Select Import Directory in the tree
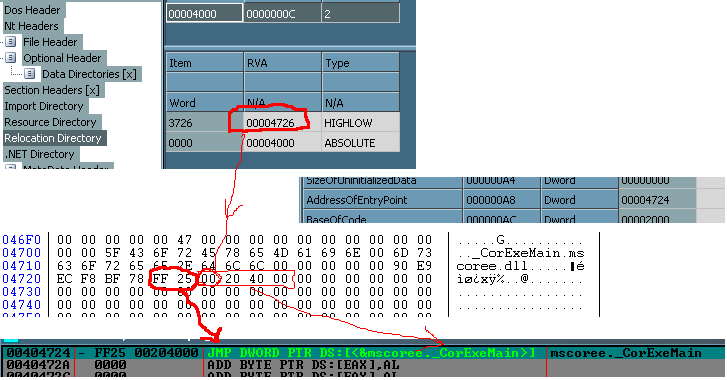 (x=44, y=106)
